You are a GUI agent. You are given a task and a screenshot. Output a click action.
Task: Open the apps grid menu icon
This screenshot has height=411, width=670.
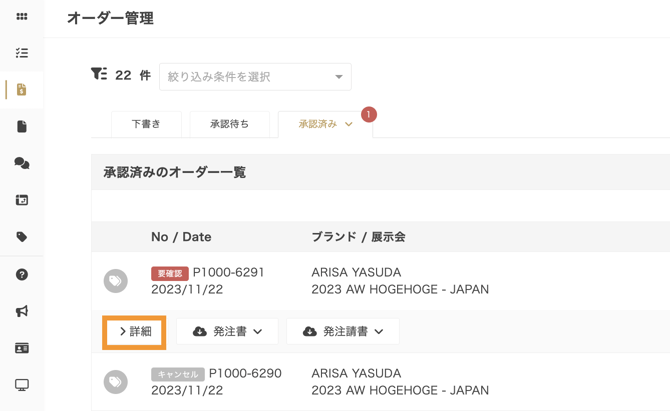22,17
